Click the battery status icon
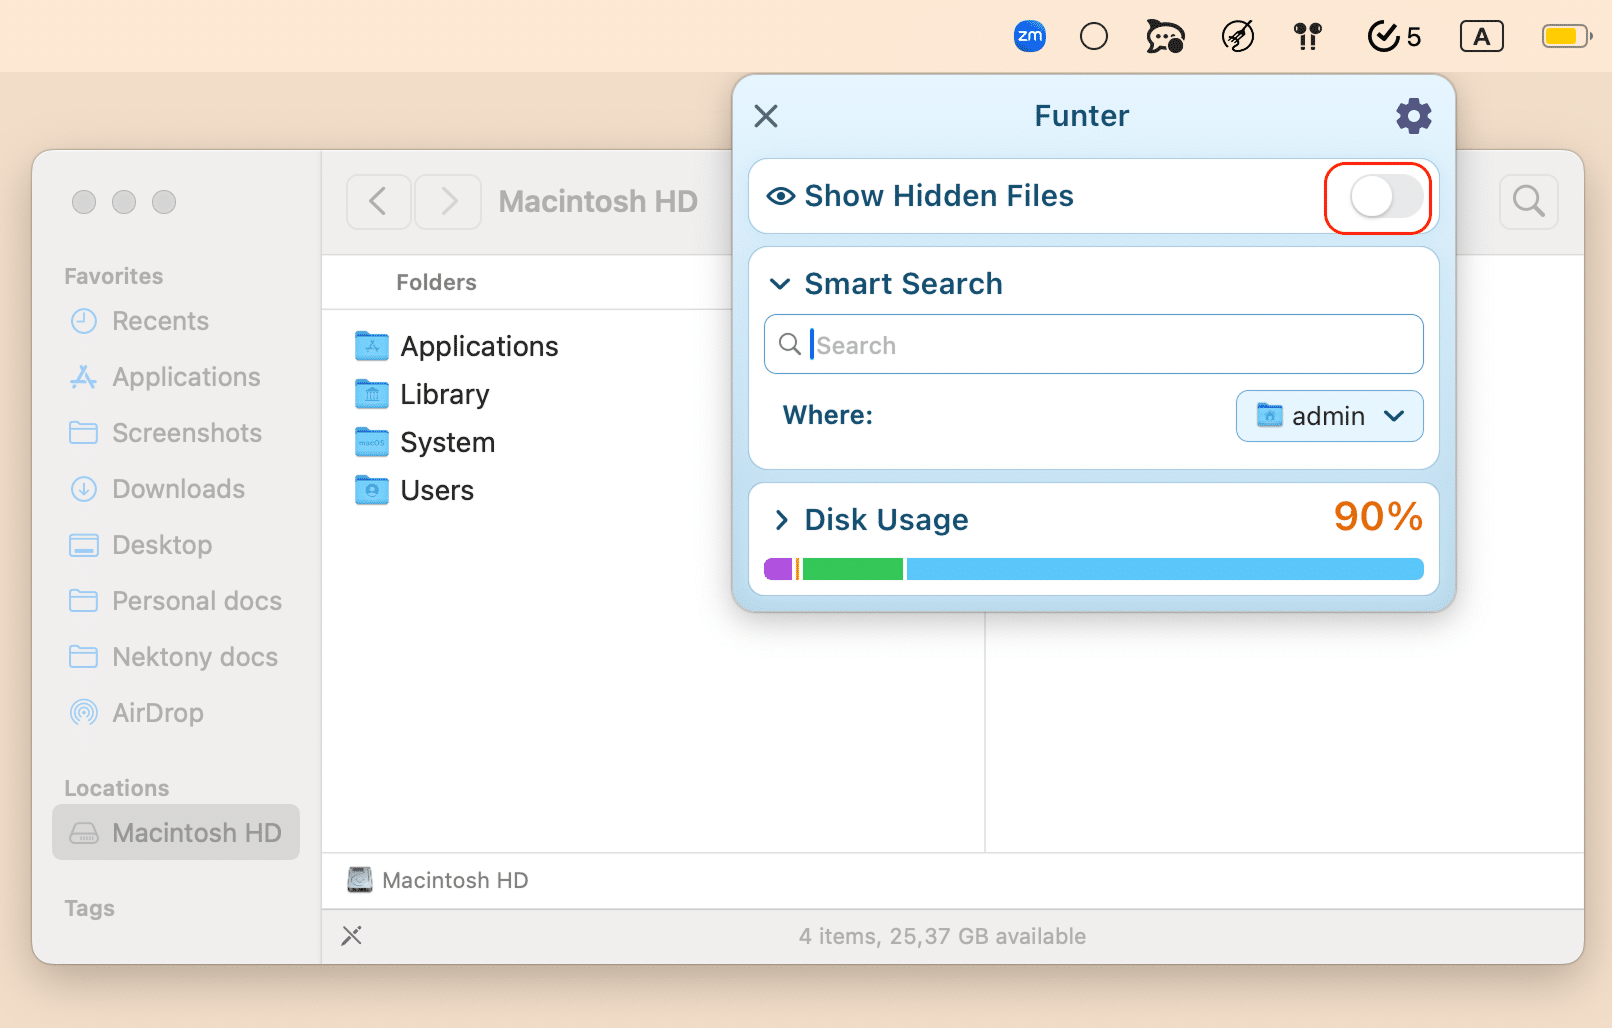 1567,37
